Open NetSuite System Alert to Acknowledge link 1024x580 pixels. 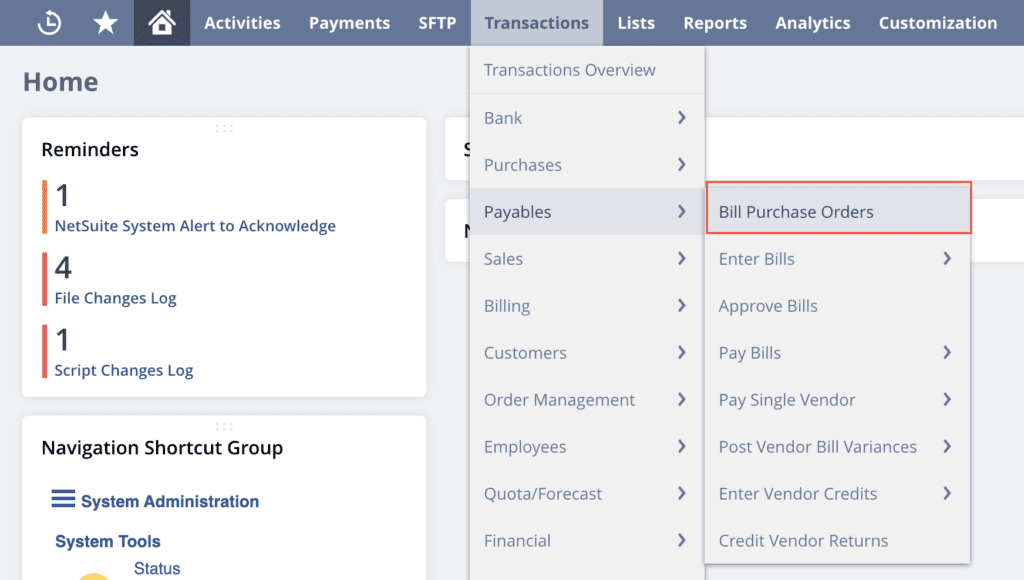195,226
